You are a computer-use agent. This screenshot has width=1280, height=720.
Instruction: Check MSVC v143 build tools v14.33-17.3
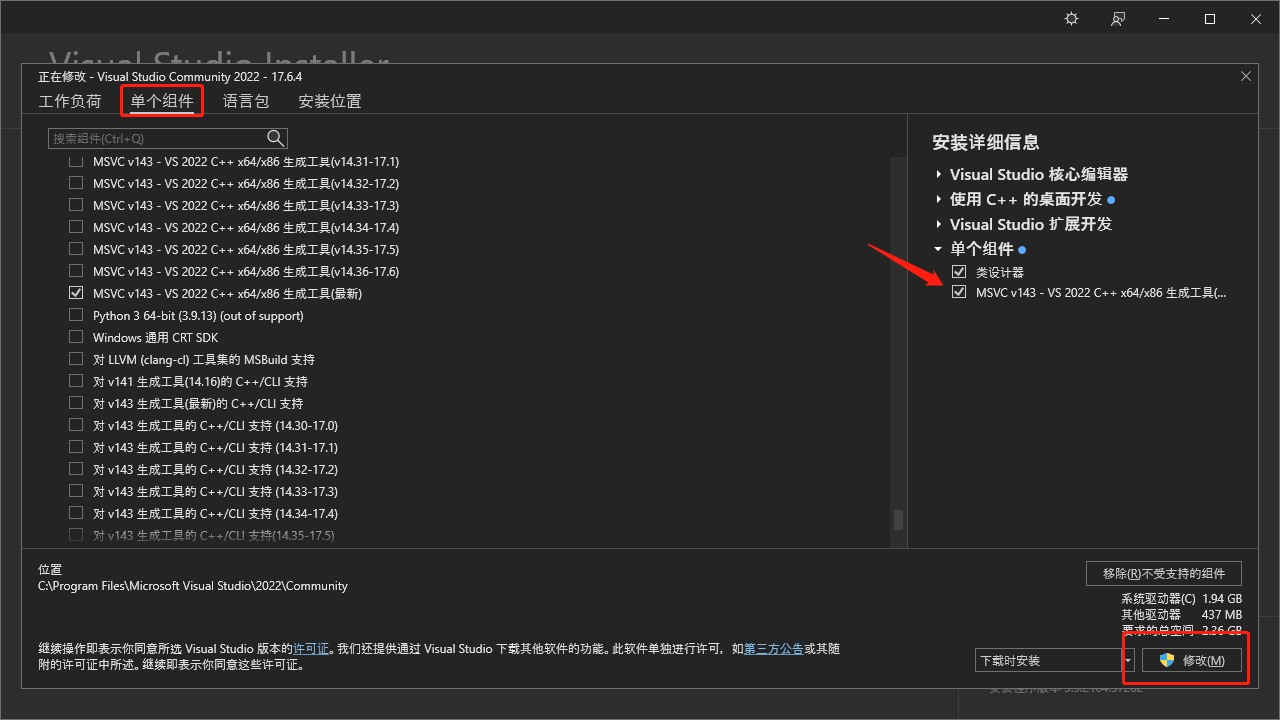pos(76,206)
